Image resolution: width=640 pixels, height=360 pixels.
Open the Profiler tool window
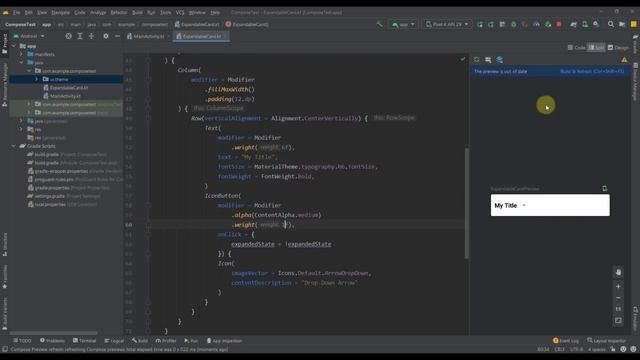[166, 341]
